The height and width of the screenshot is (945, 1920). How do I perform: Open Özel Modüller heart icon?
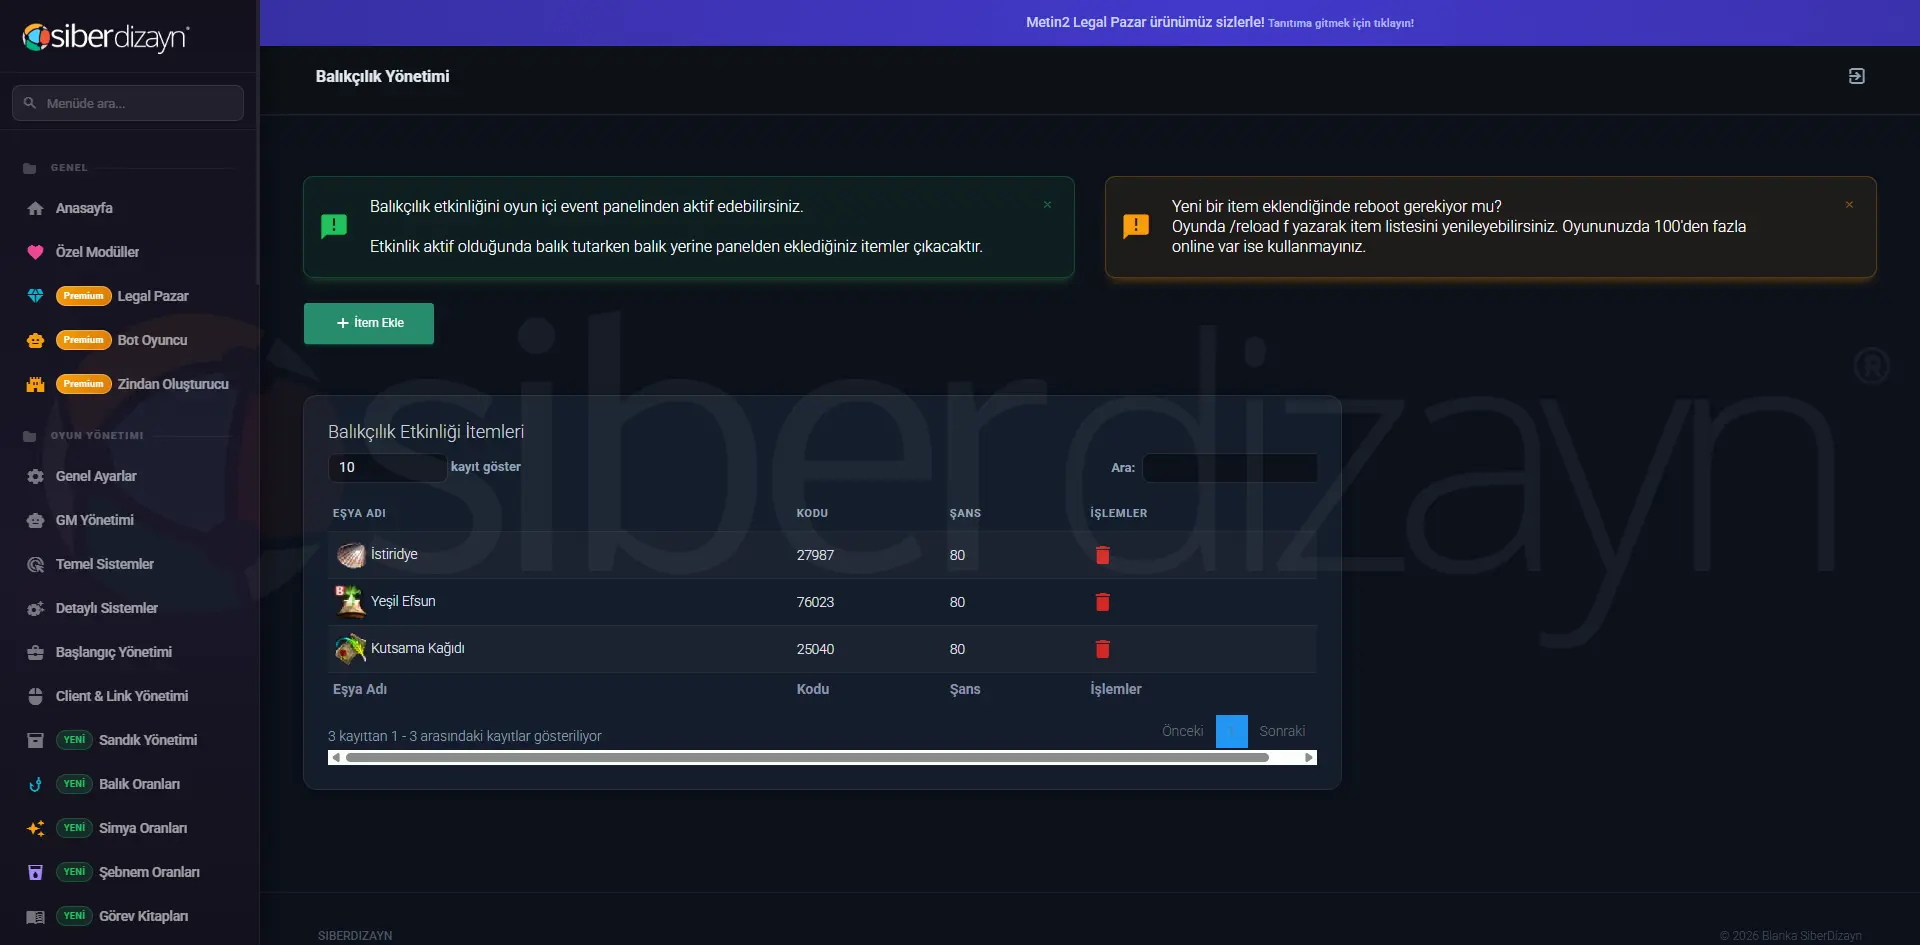point(36,252)
